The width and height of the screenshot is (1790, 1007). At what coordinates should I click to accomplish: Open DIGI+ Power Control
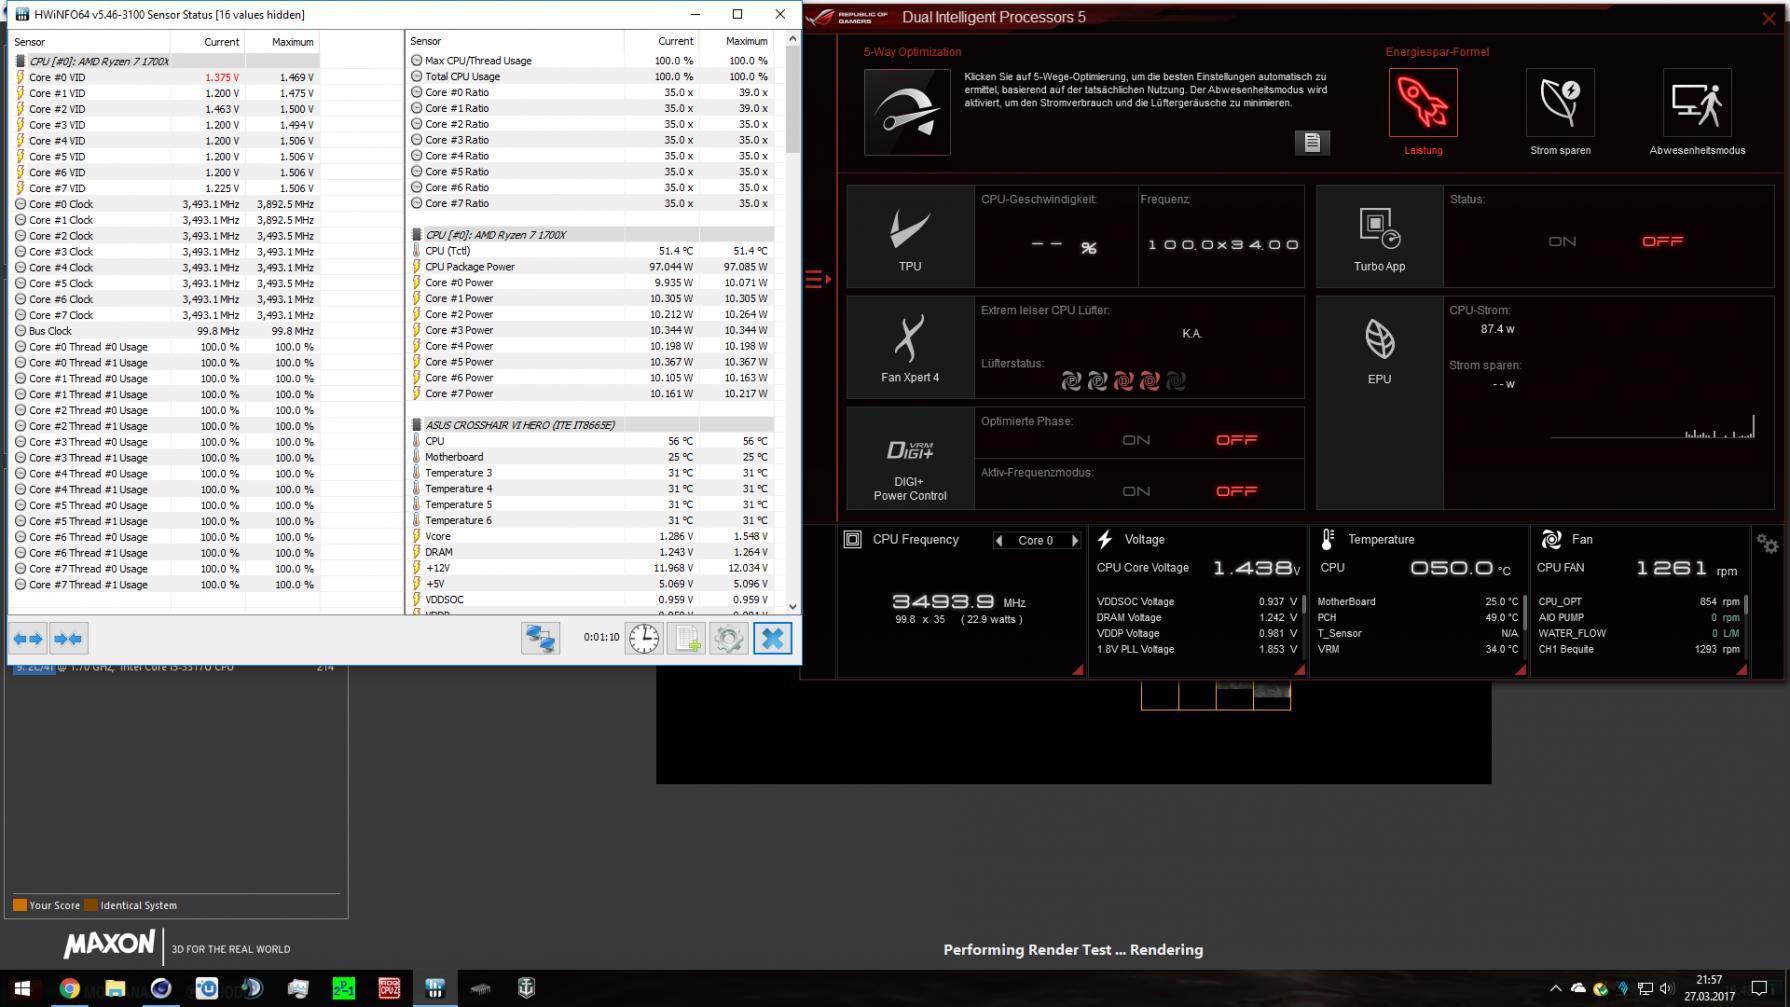pos(910,458)
